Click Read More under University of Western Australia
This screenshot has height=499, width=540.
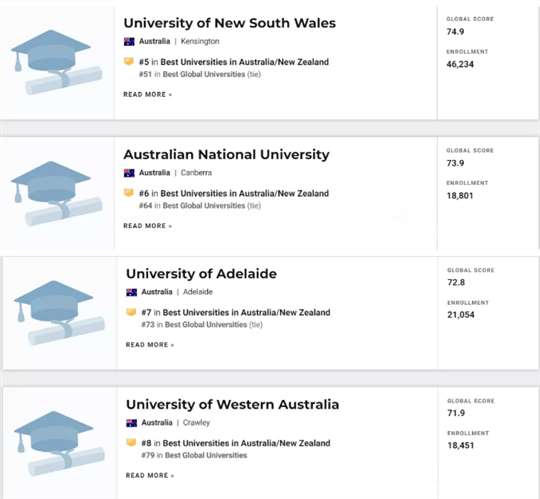point(150,476)
